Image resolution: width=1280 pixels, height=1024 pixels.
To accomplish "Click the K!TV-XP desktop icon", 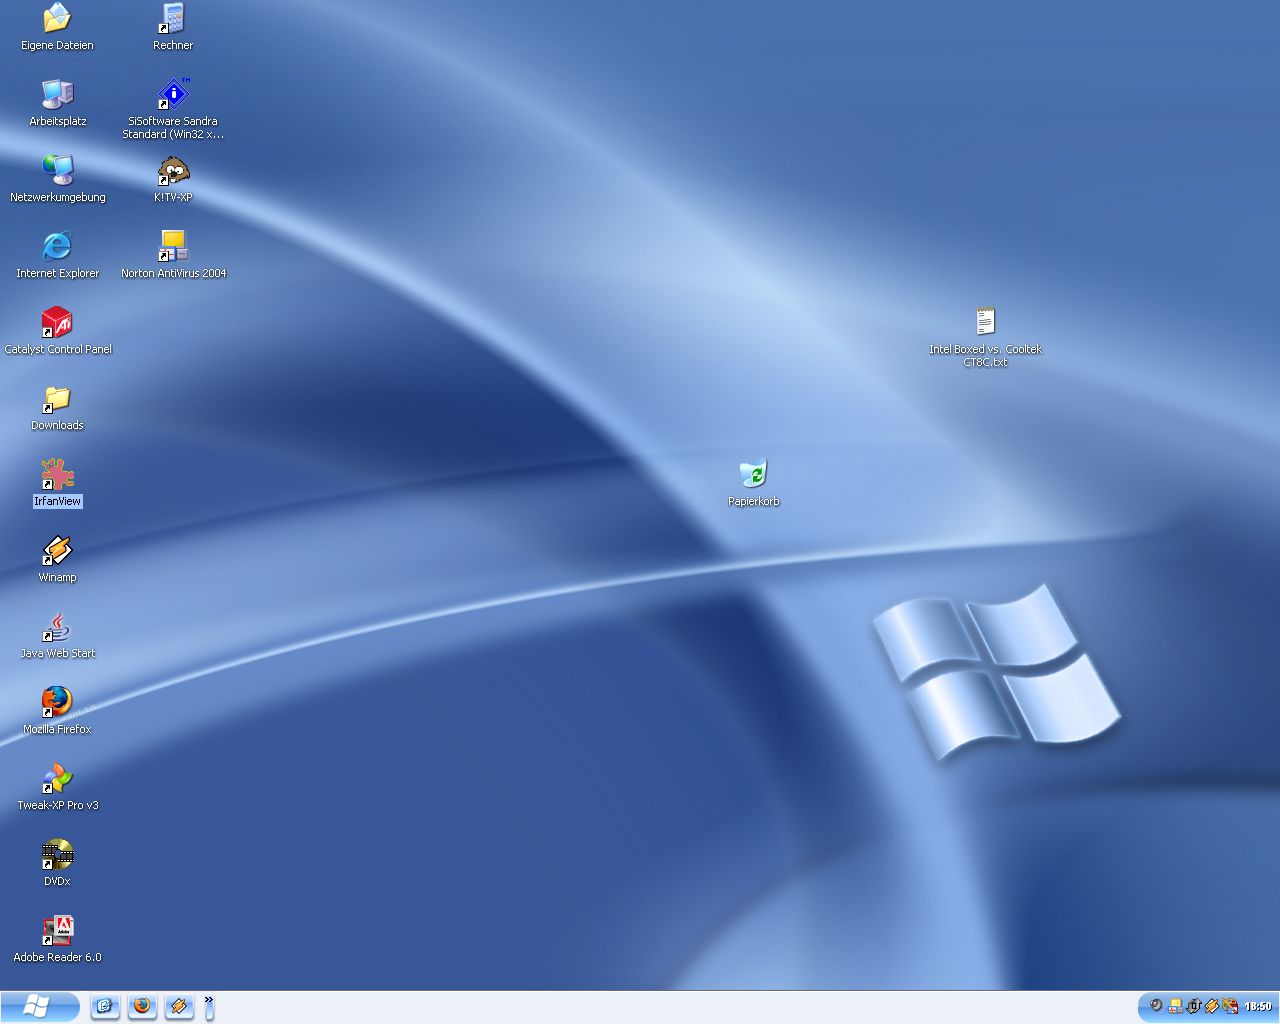I will 173,171.
